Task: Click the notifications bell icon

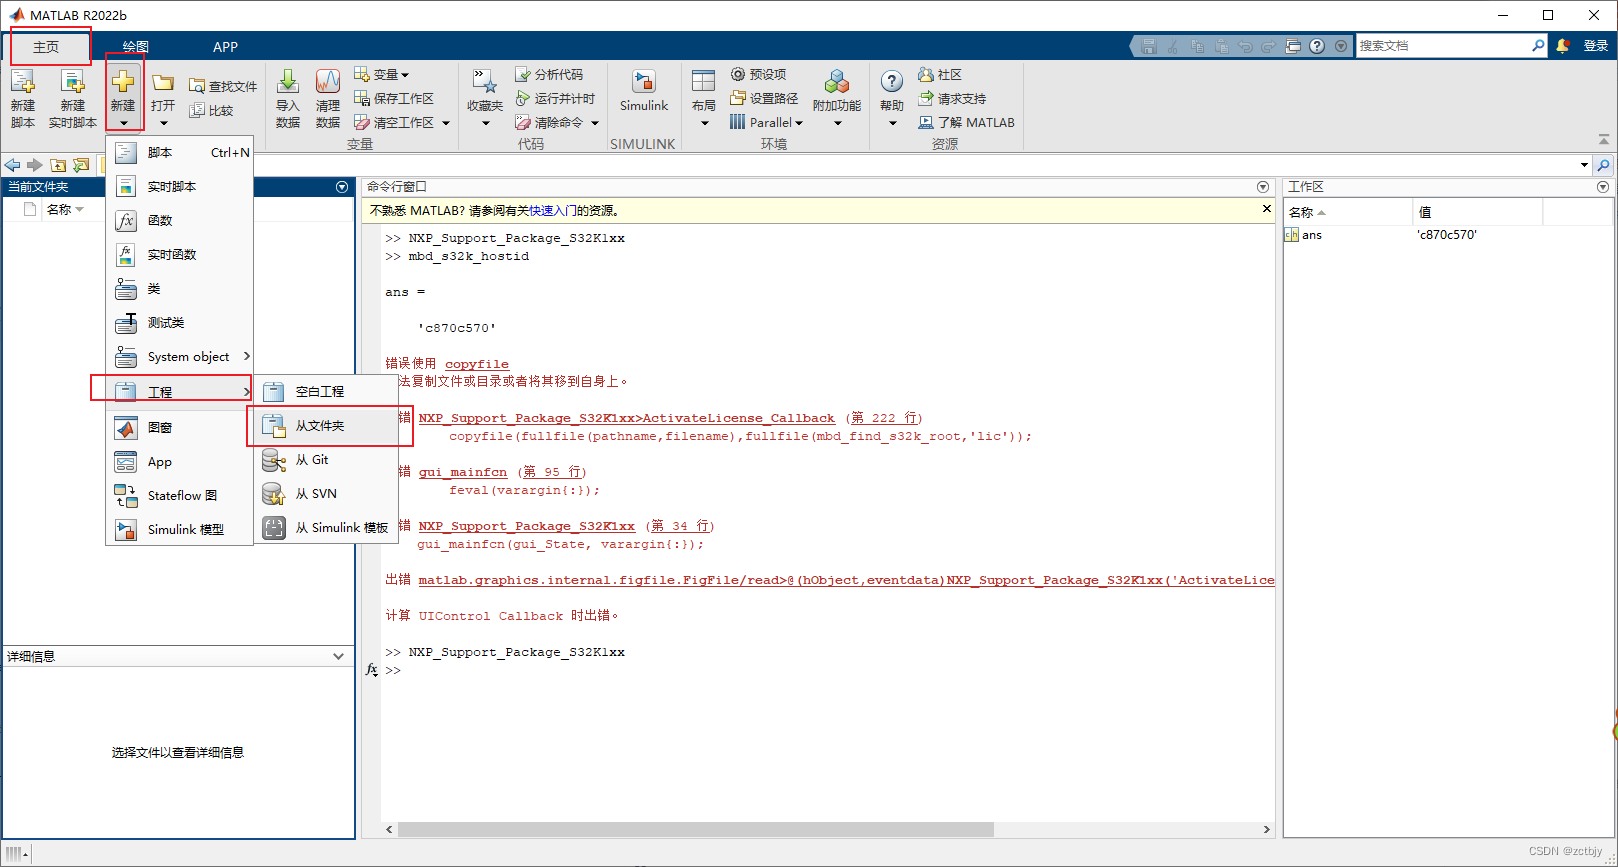Action: click(1563, 46)
